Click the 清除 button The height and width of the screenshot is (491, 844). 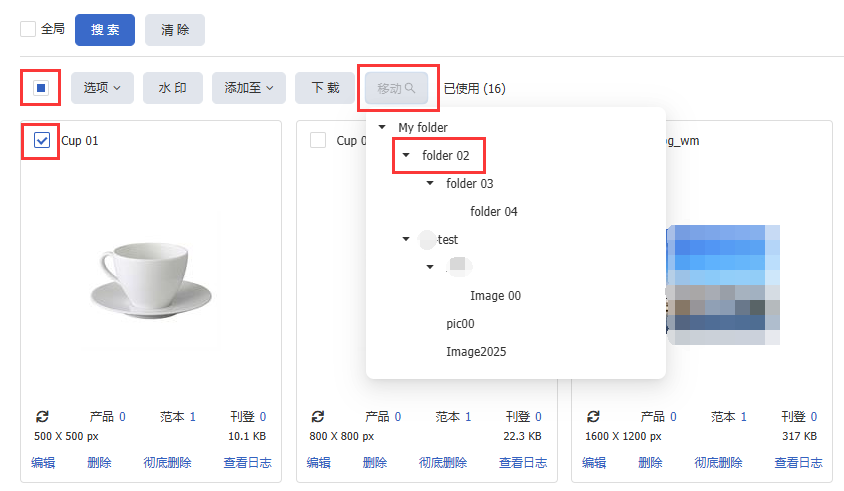tap(175, 30)
